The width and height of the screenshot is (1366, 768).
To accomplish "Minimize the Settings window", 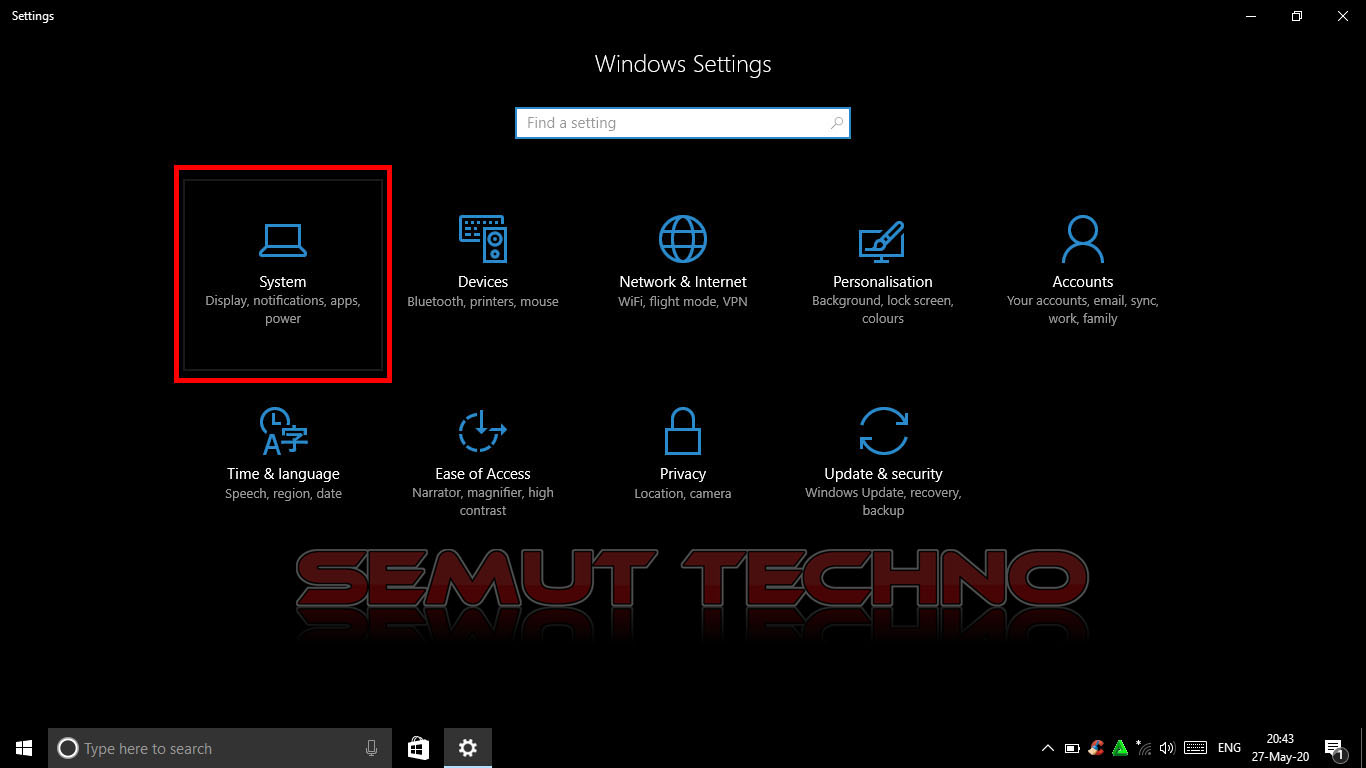I will (1251, 16).
